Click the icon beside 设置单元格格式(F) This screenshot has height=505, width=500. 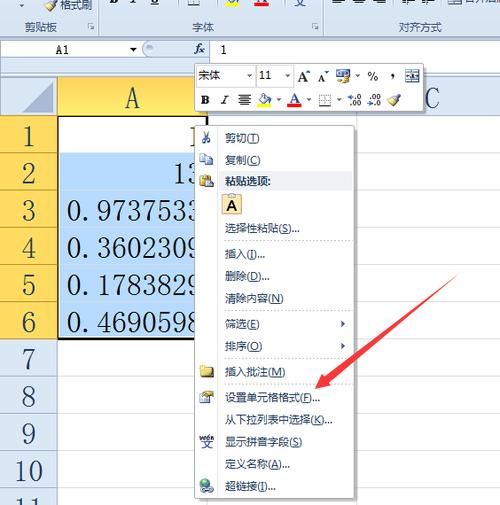(x=206, y=397)
